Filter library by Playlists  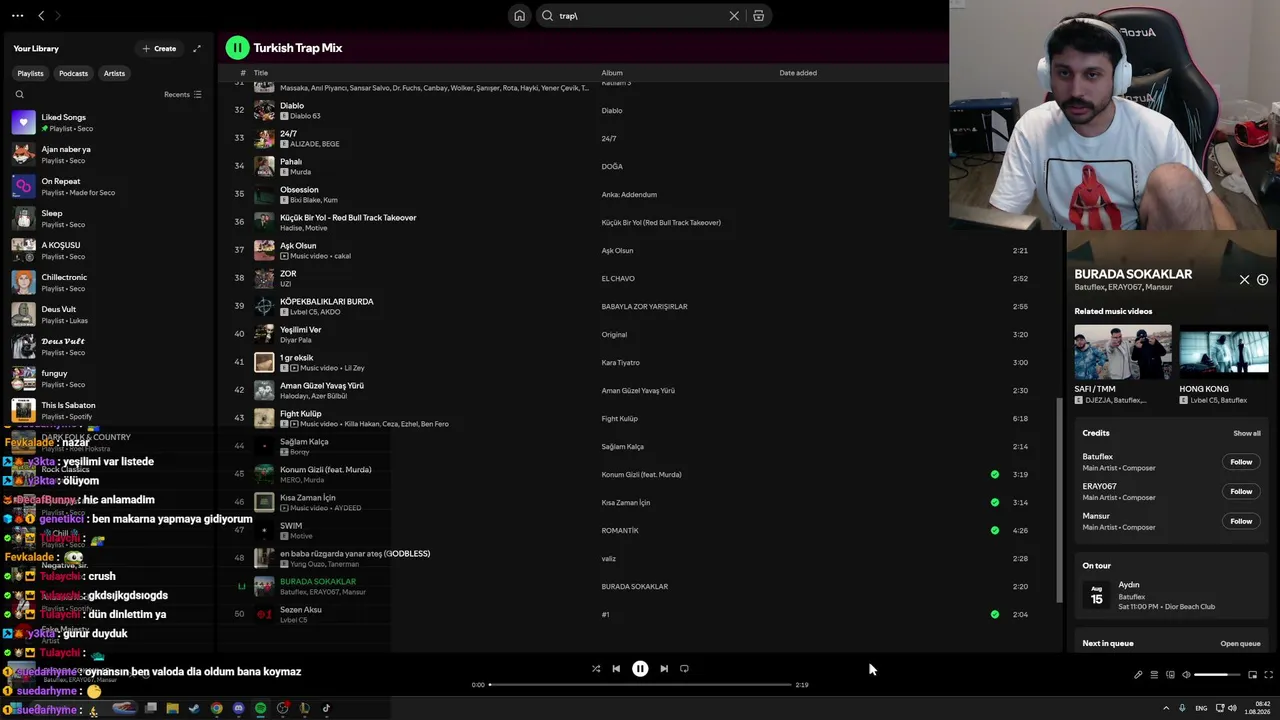pyautogui.click(x=30, y=73)
